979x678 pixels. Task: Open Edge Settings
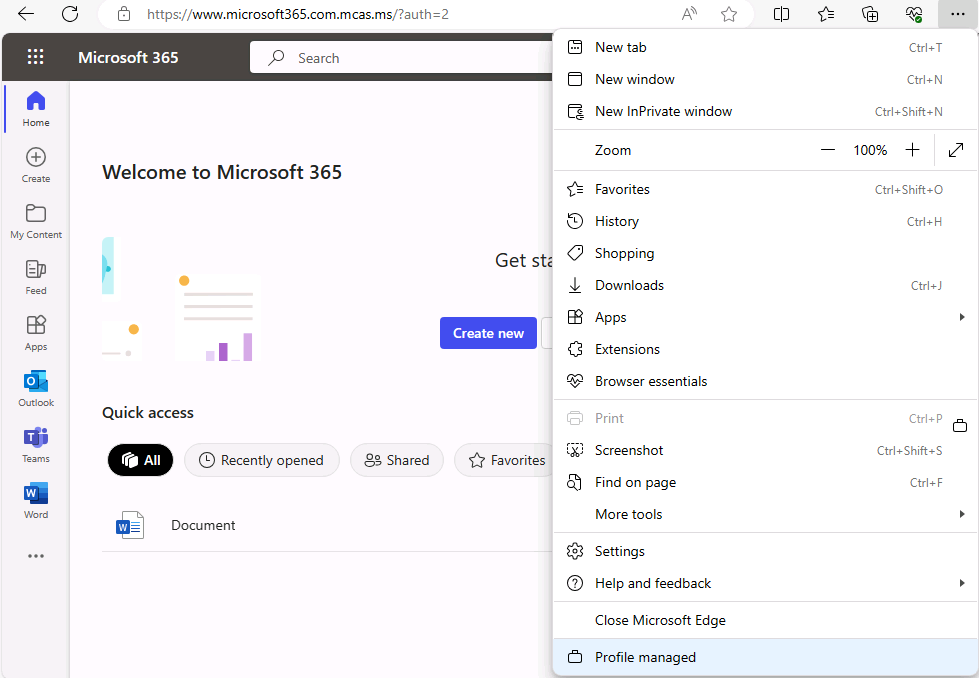[765, 551]
